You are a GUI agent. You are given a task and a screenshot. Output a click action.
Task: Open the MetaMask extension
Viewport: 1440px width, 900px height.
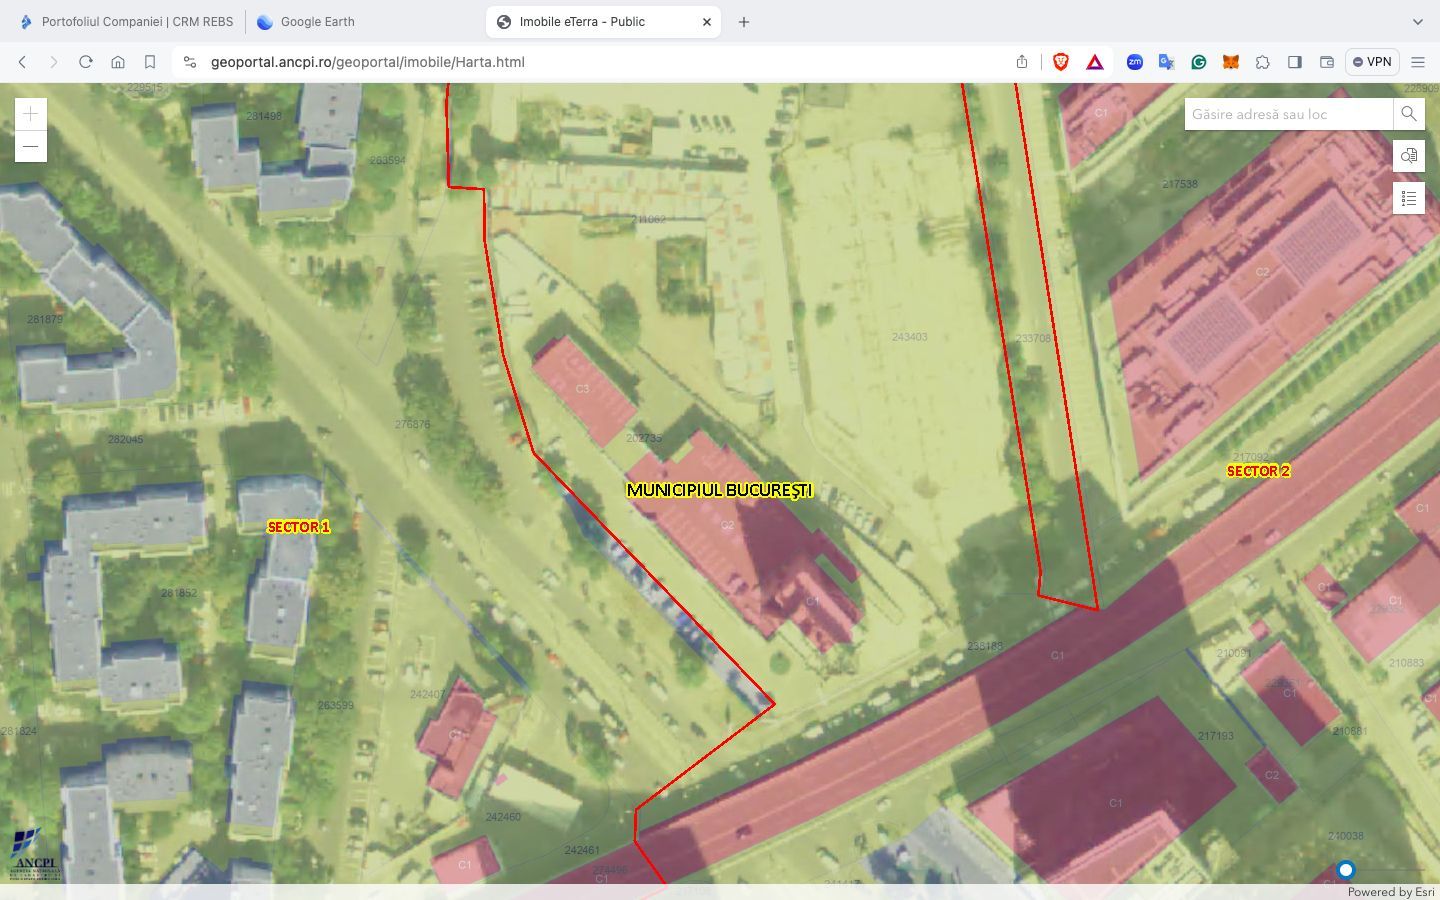[1231, 62]
